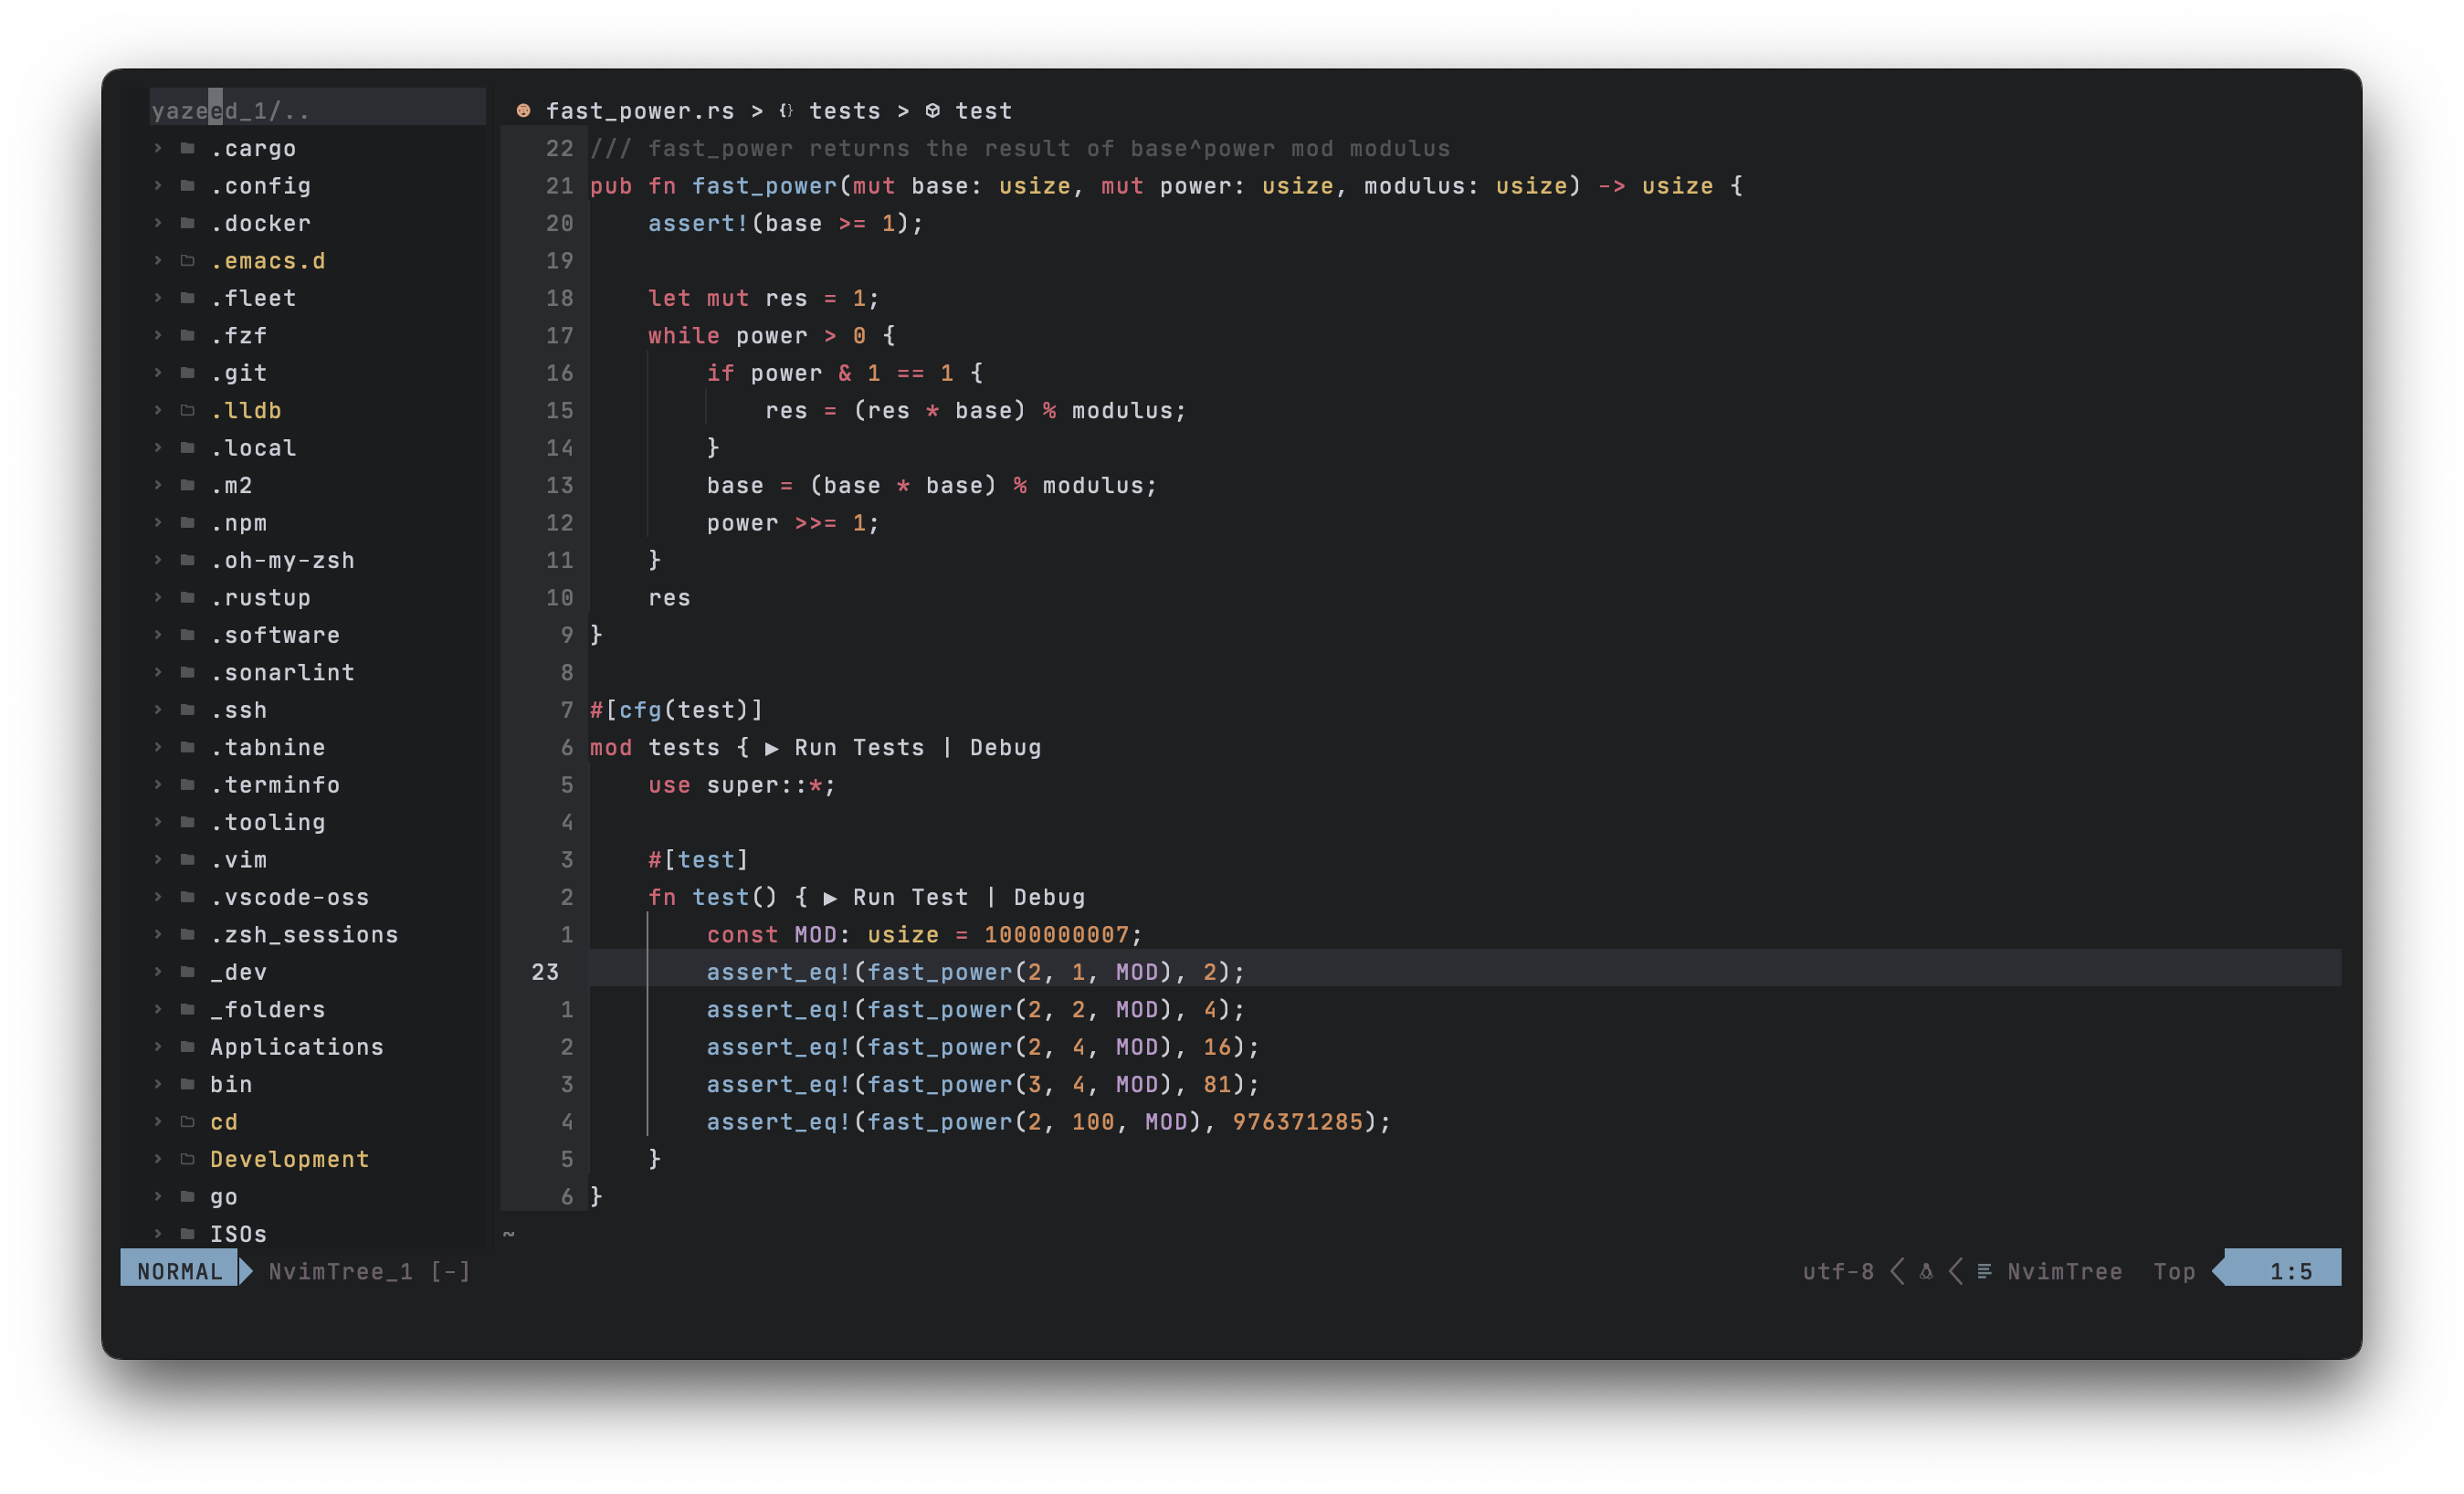This screenshot has height=1494, width=2464.
Task: Click the 1:5 cursor position
Action: tap(2291, 1272)
